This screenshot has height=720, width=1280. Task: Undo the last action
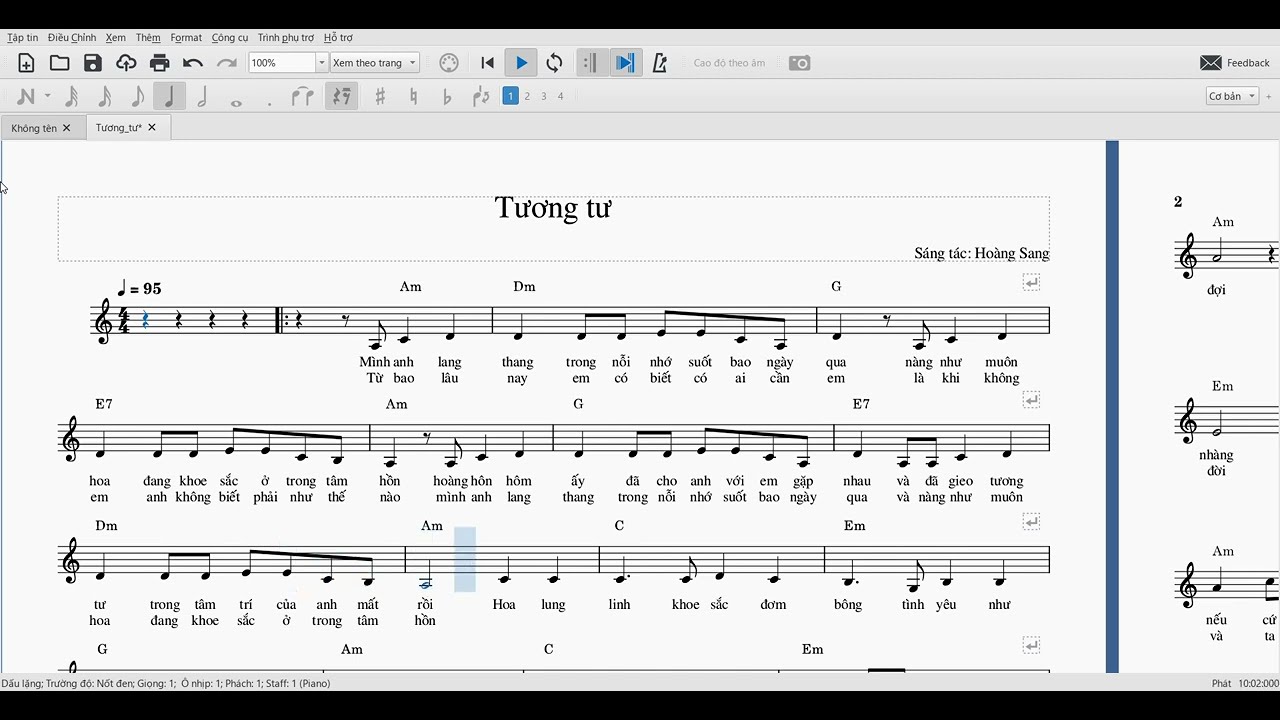(x=193, y=63)
